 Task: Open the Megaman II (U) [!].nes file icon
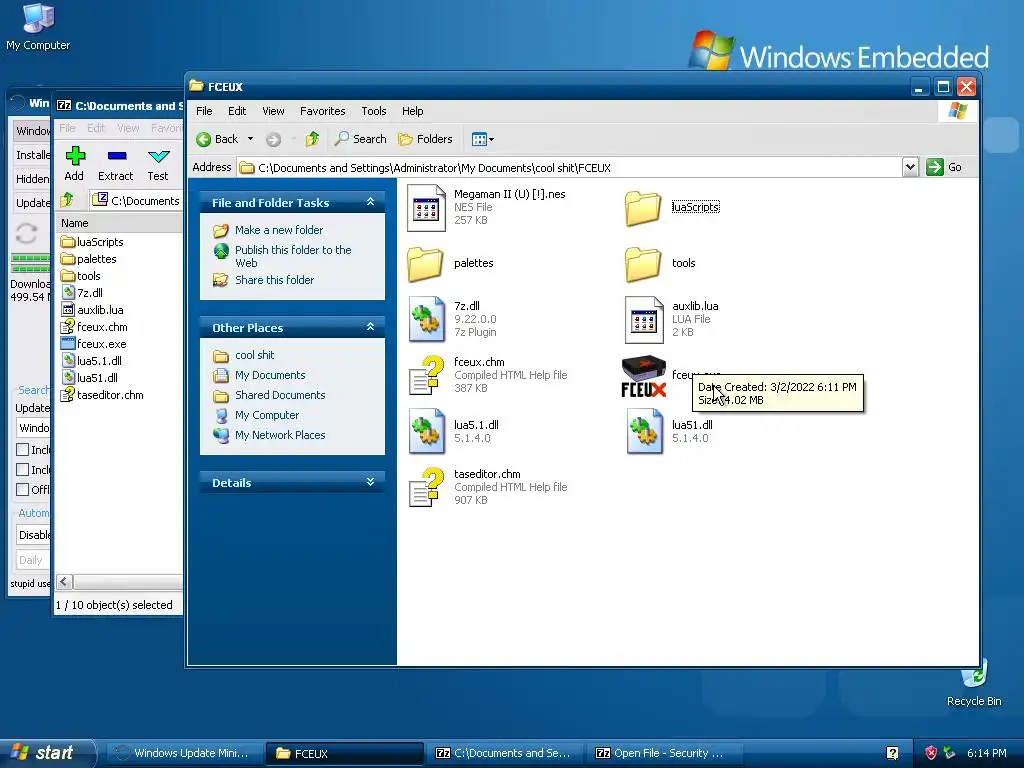pos(426,208)
